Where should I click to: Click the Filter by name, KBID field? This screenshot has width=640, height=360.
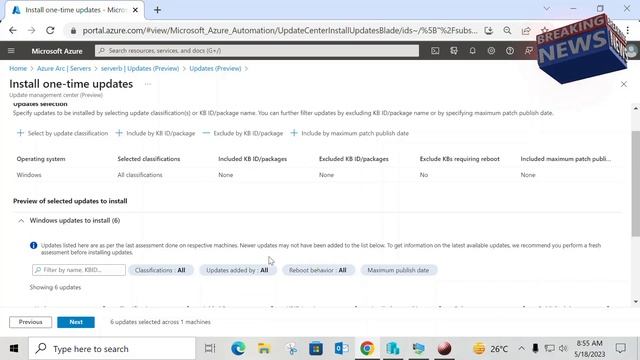pyautogui.click(x=79, y=270)
